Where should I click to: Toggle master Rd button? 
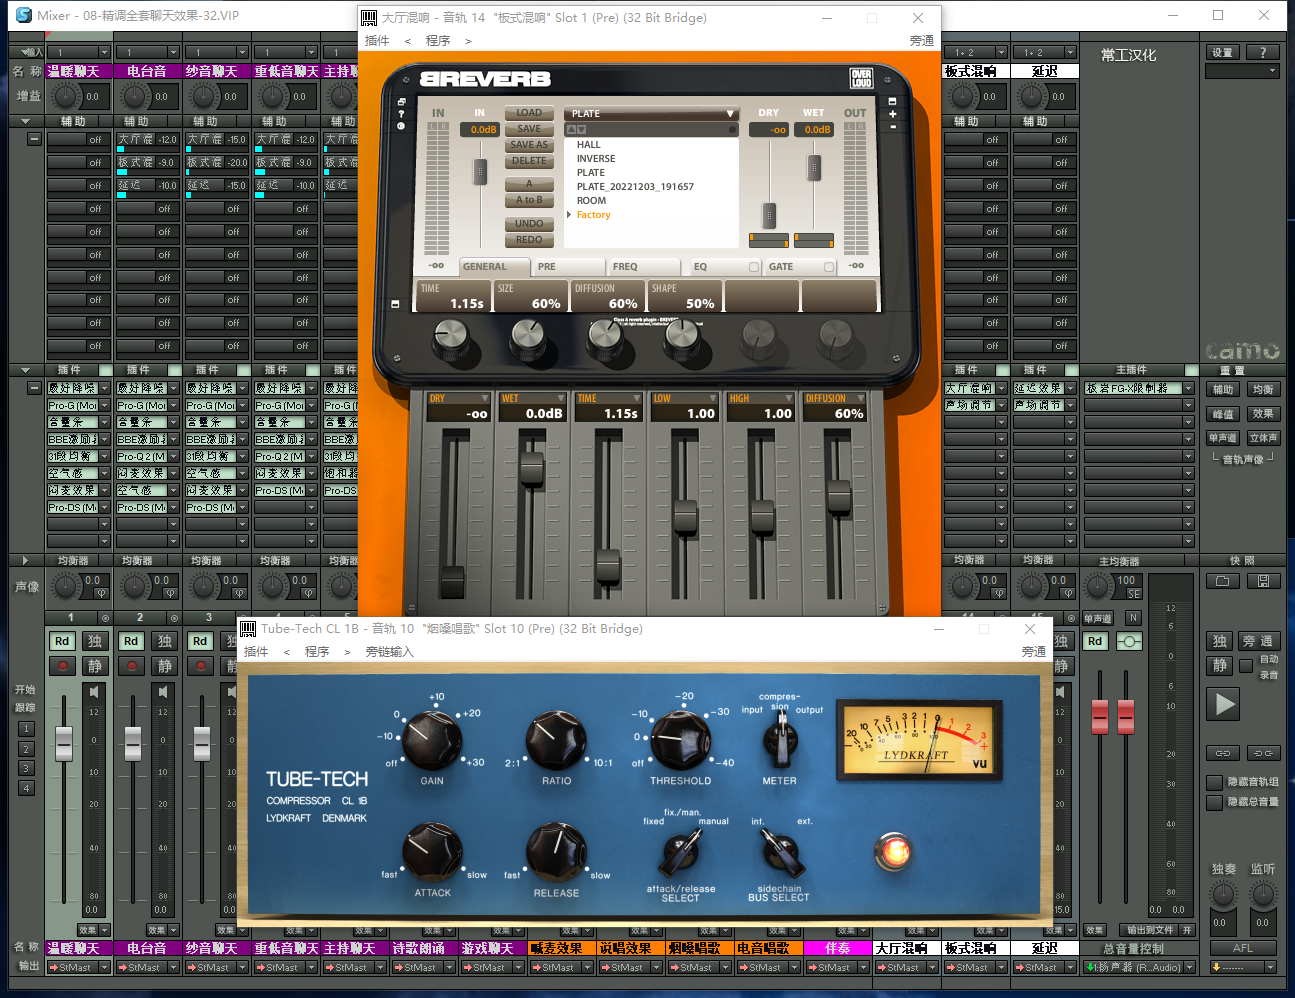[x=1096, y=641]
